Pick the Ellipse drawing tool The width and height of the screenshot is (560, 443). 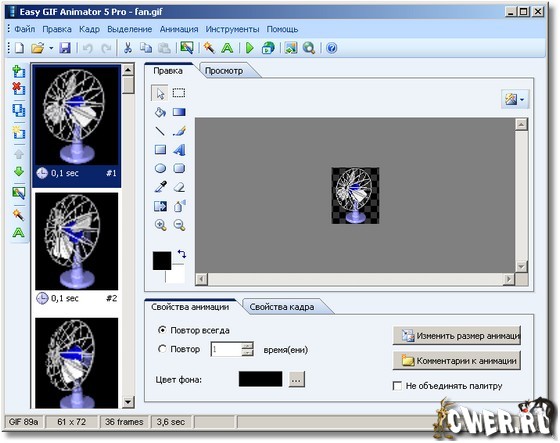click(160, 168)
